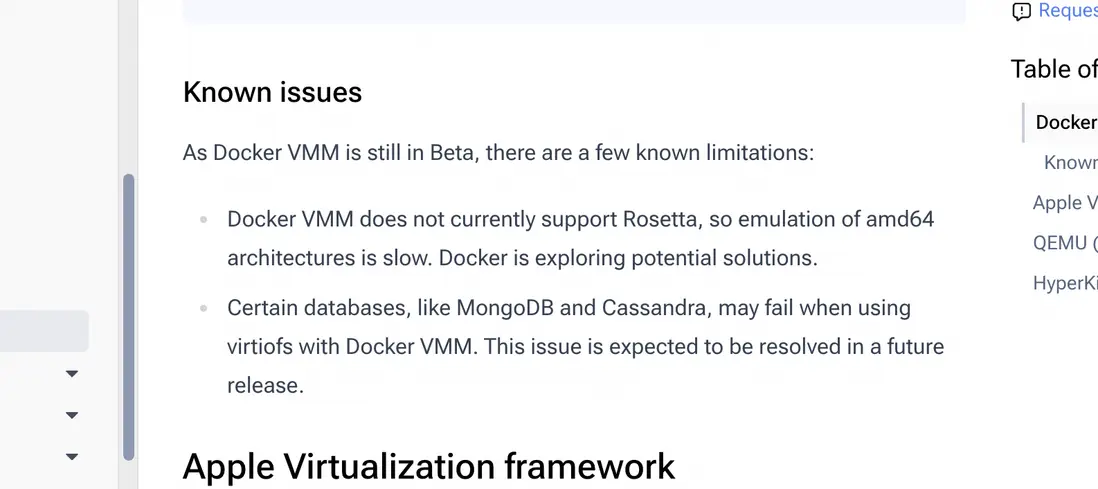
Task: Click the Docker VMM Beta intro sentence
Action: (498, 153)
